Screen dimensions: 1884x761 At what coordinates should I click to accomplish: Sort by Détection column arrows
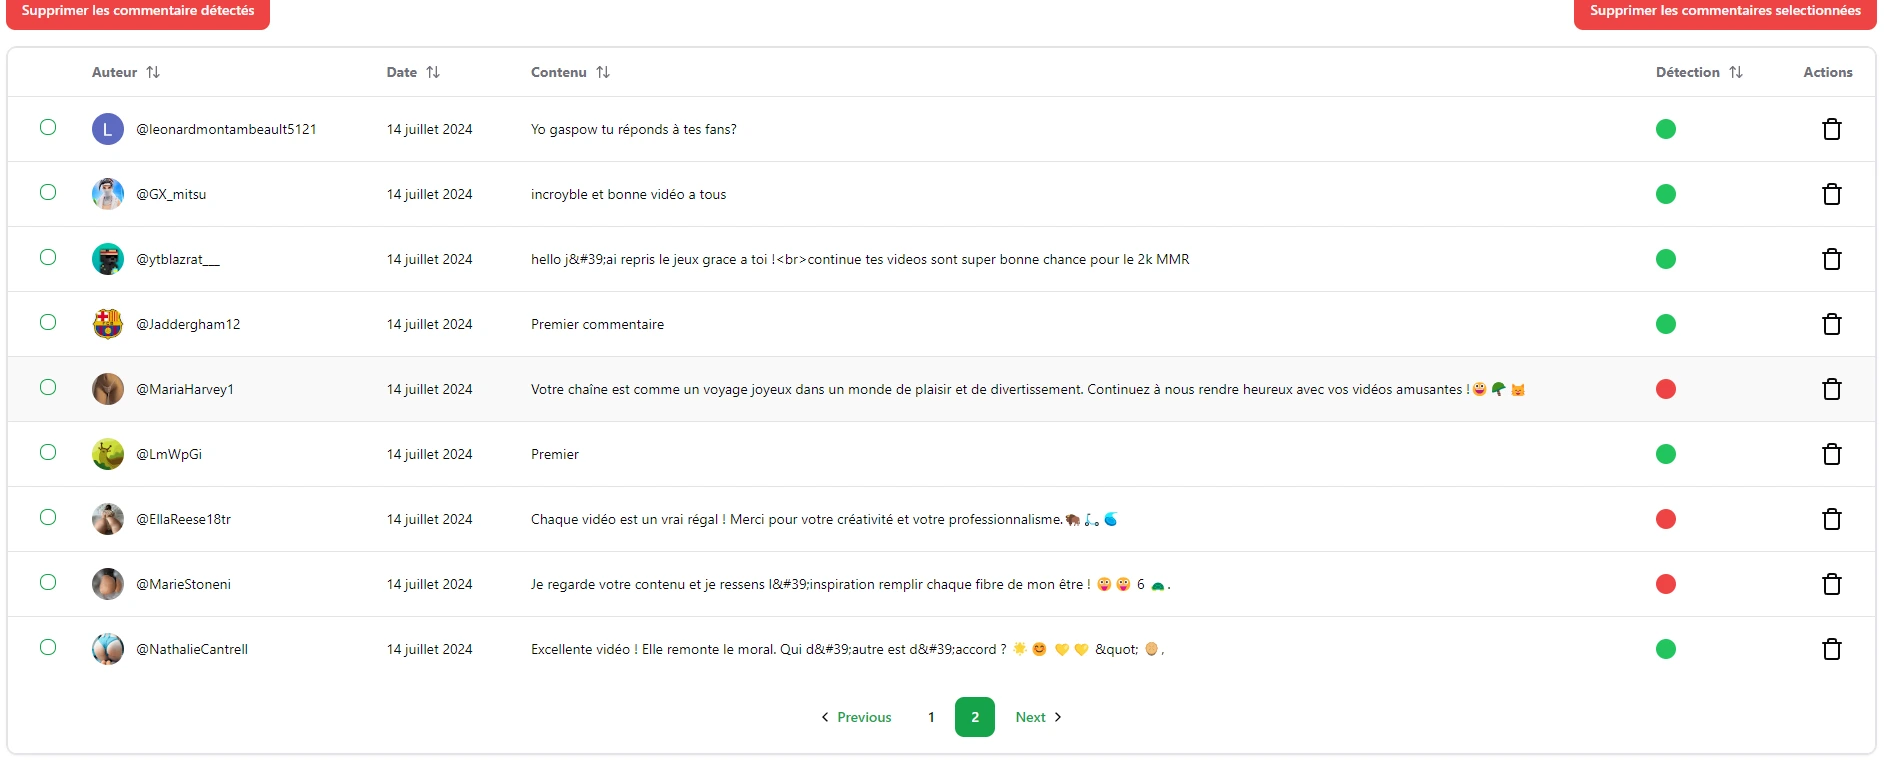click(x=1736, y=72)
